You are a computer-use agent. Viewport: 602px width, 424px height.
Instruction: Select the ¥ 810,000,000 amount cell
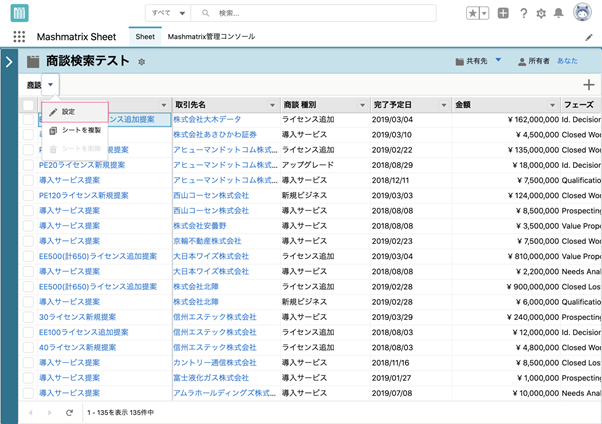(506, 256)
